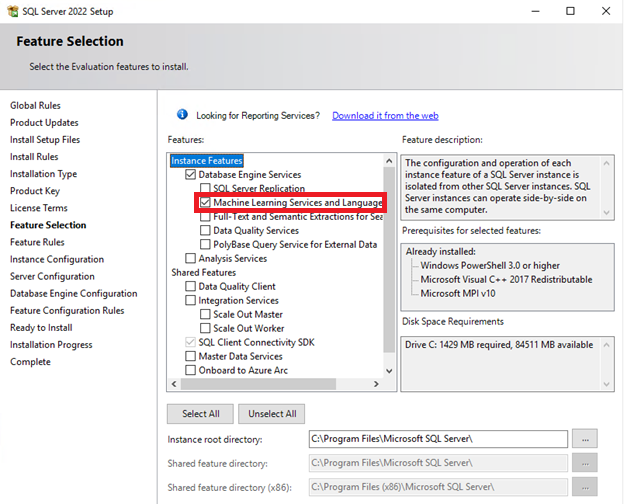This screenshot has width=624, height=504.
Task: Click the Shared feature directory (x86) field
Action: click(438, 487)
